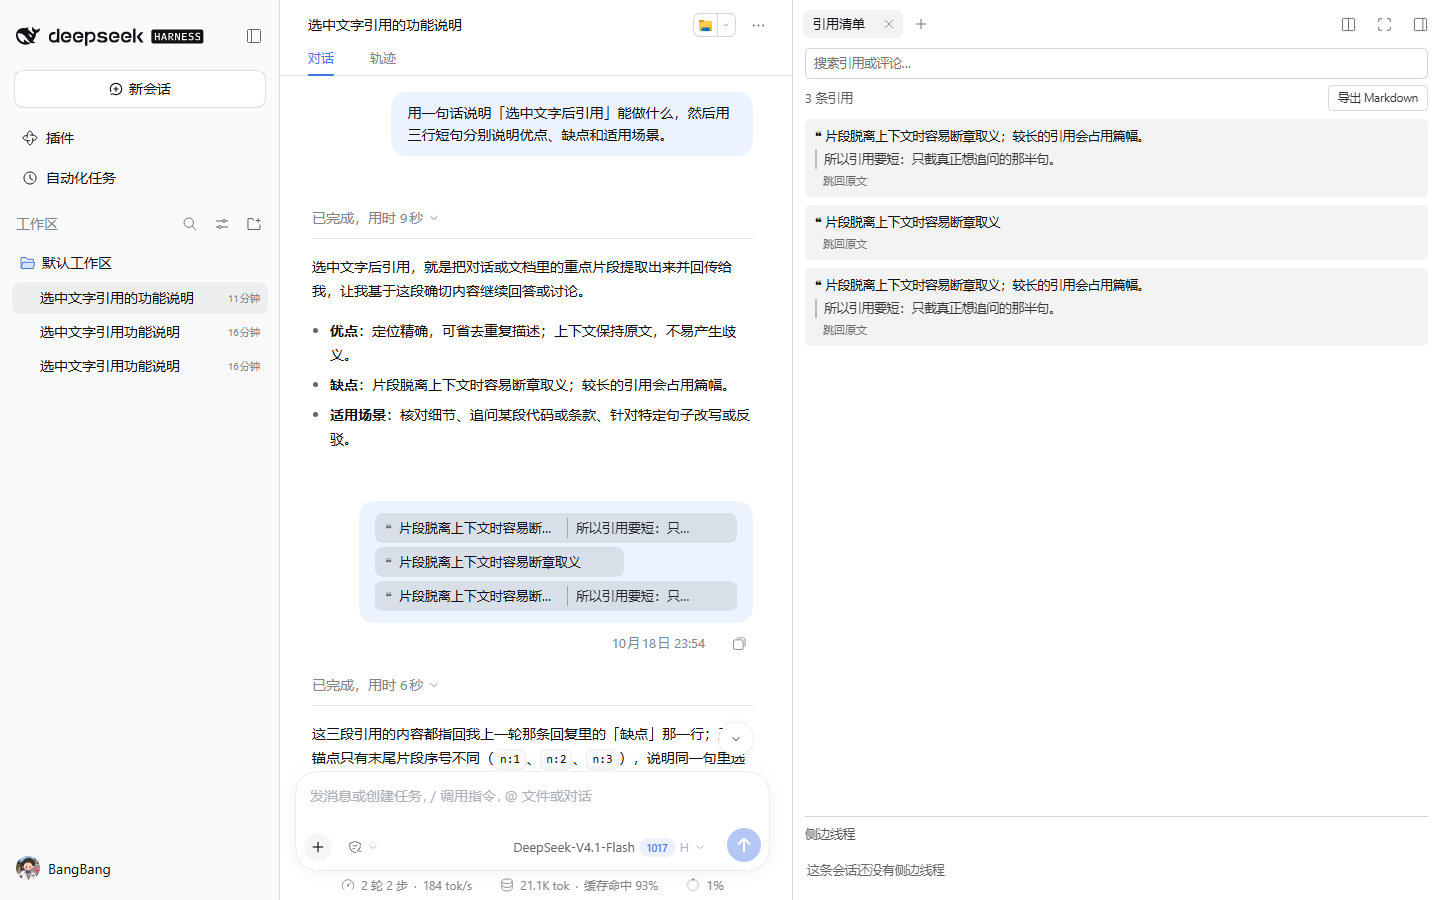Add attachment with the plus button

pyautogui.click(x=318, y=847)
